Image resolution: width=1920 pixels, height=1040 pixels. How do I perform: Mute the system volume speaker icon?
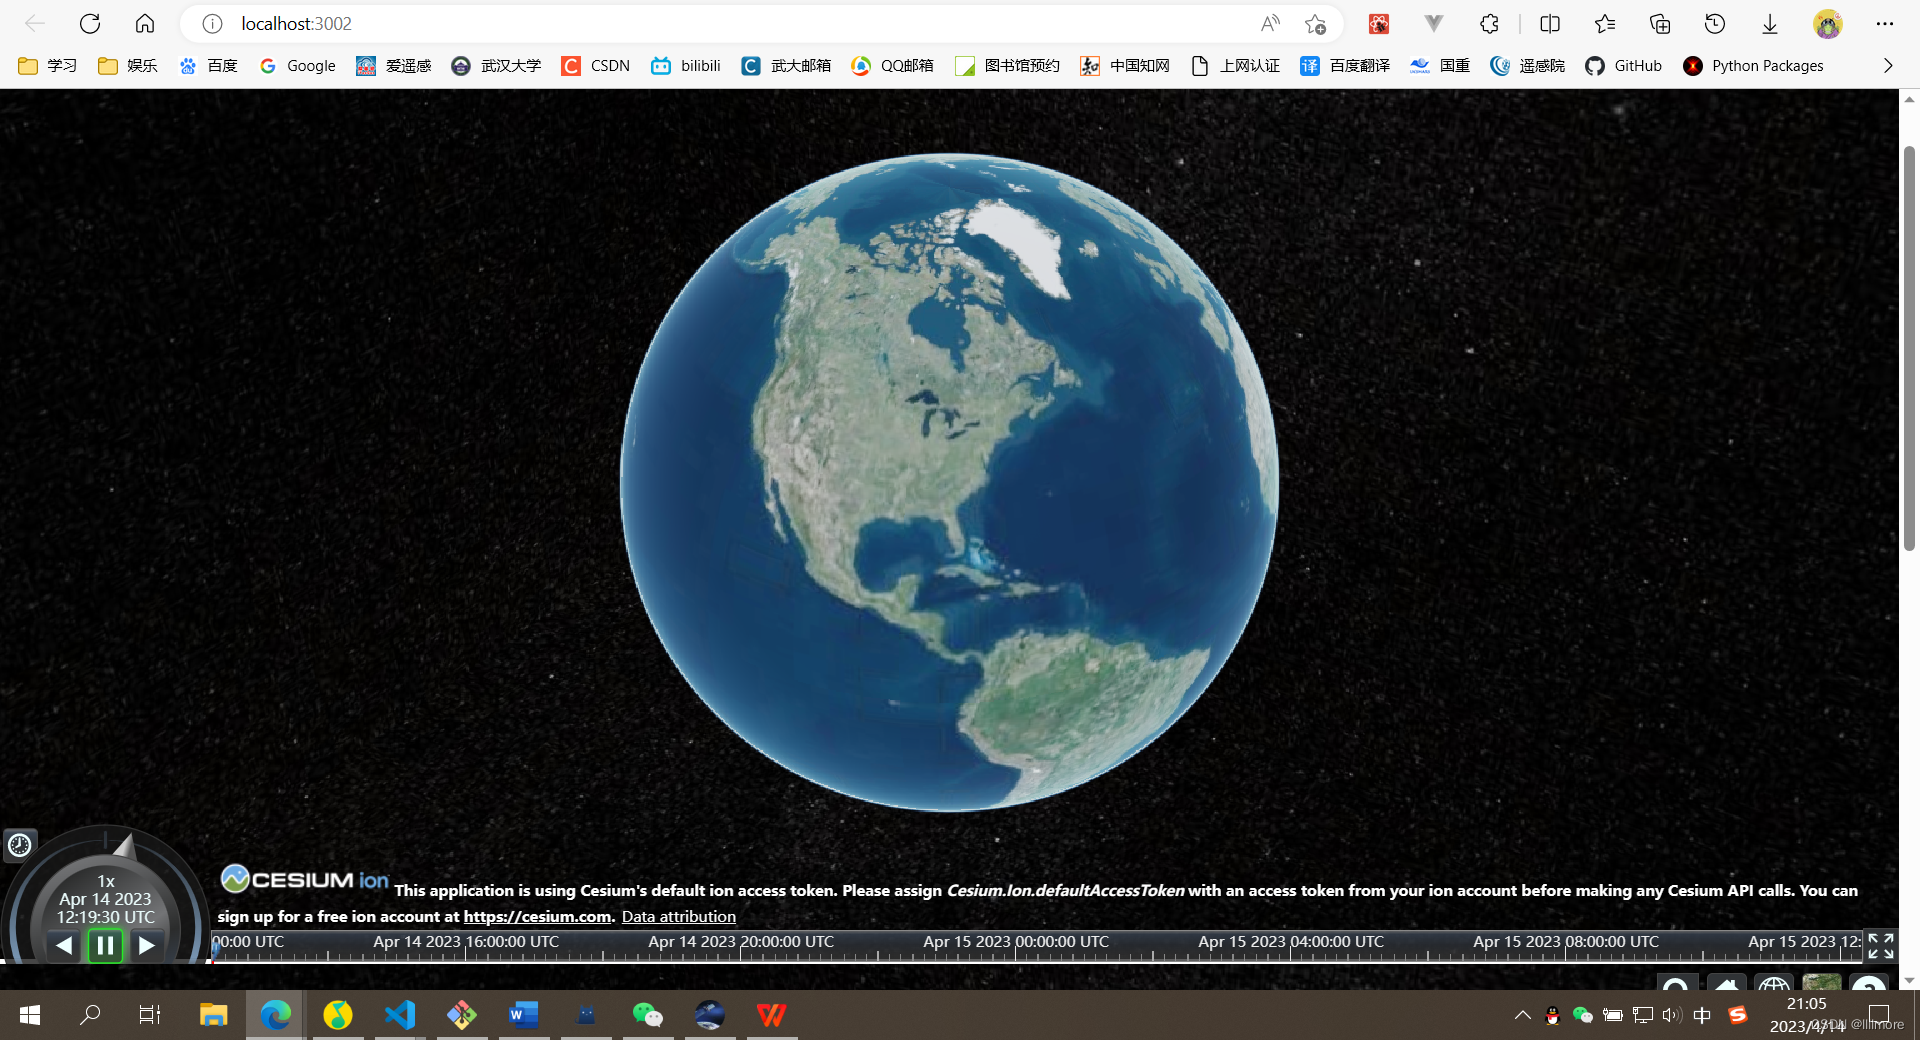tap(1671, 1017)
